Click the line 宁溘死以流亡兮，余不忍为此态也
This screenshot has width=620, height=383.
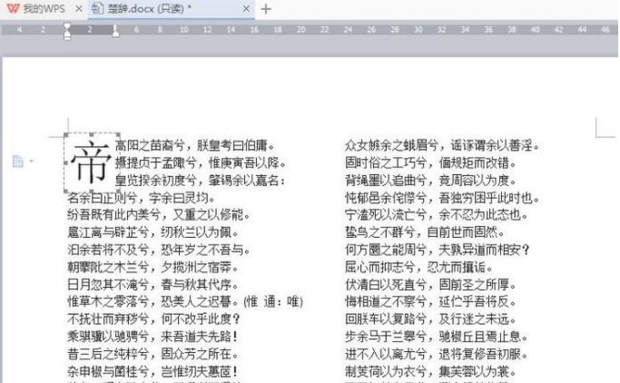[437, 215]
